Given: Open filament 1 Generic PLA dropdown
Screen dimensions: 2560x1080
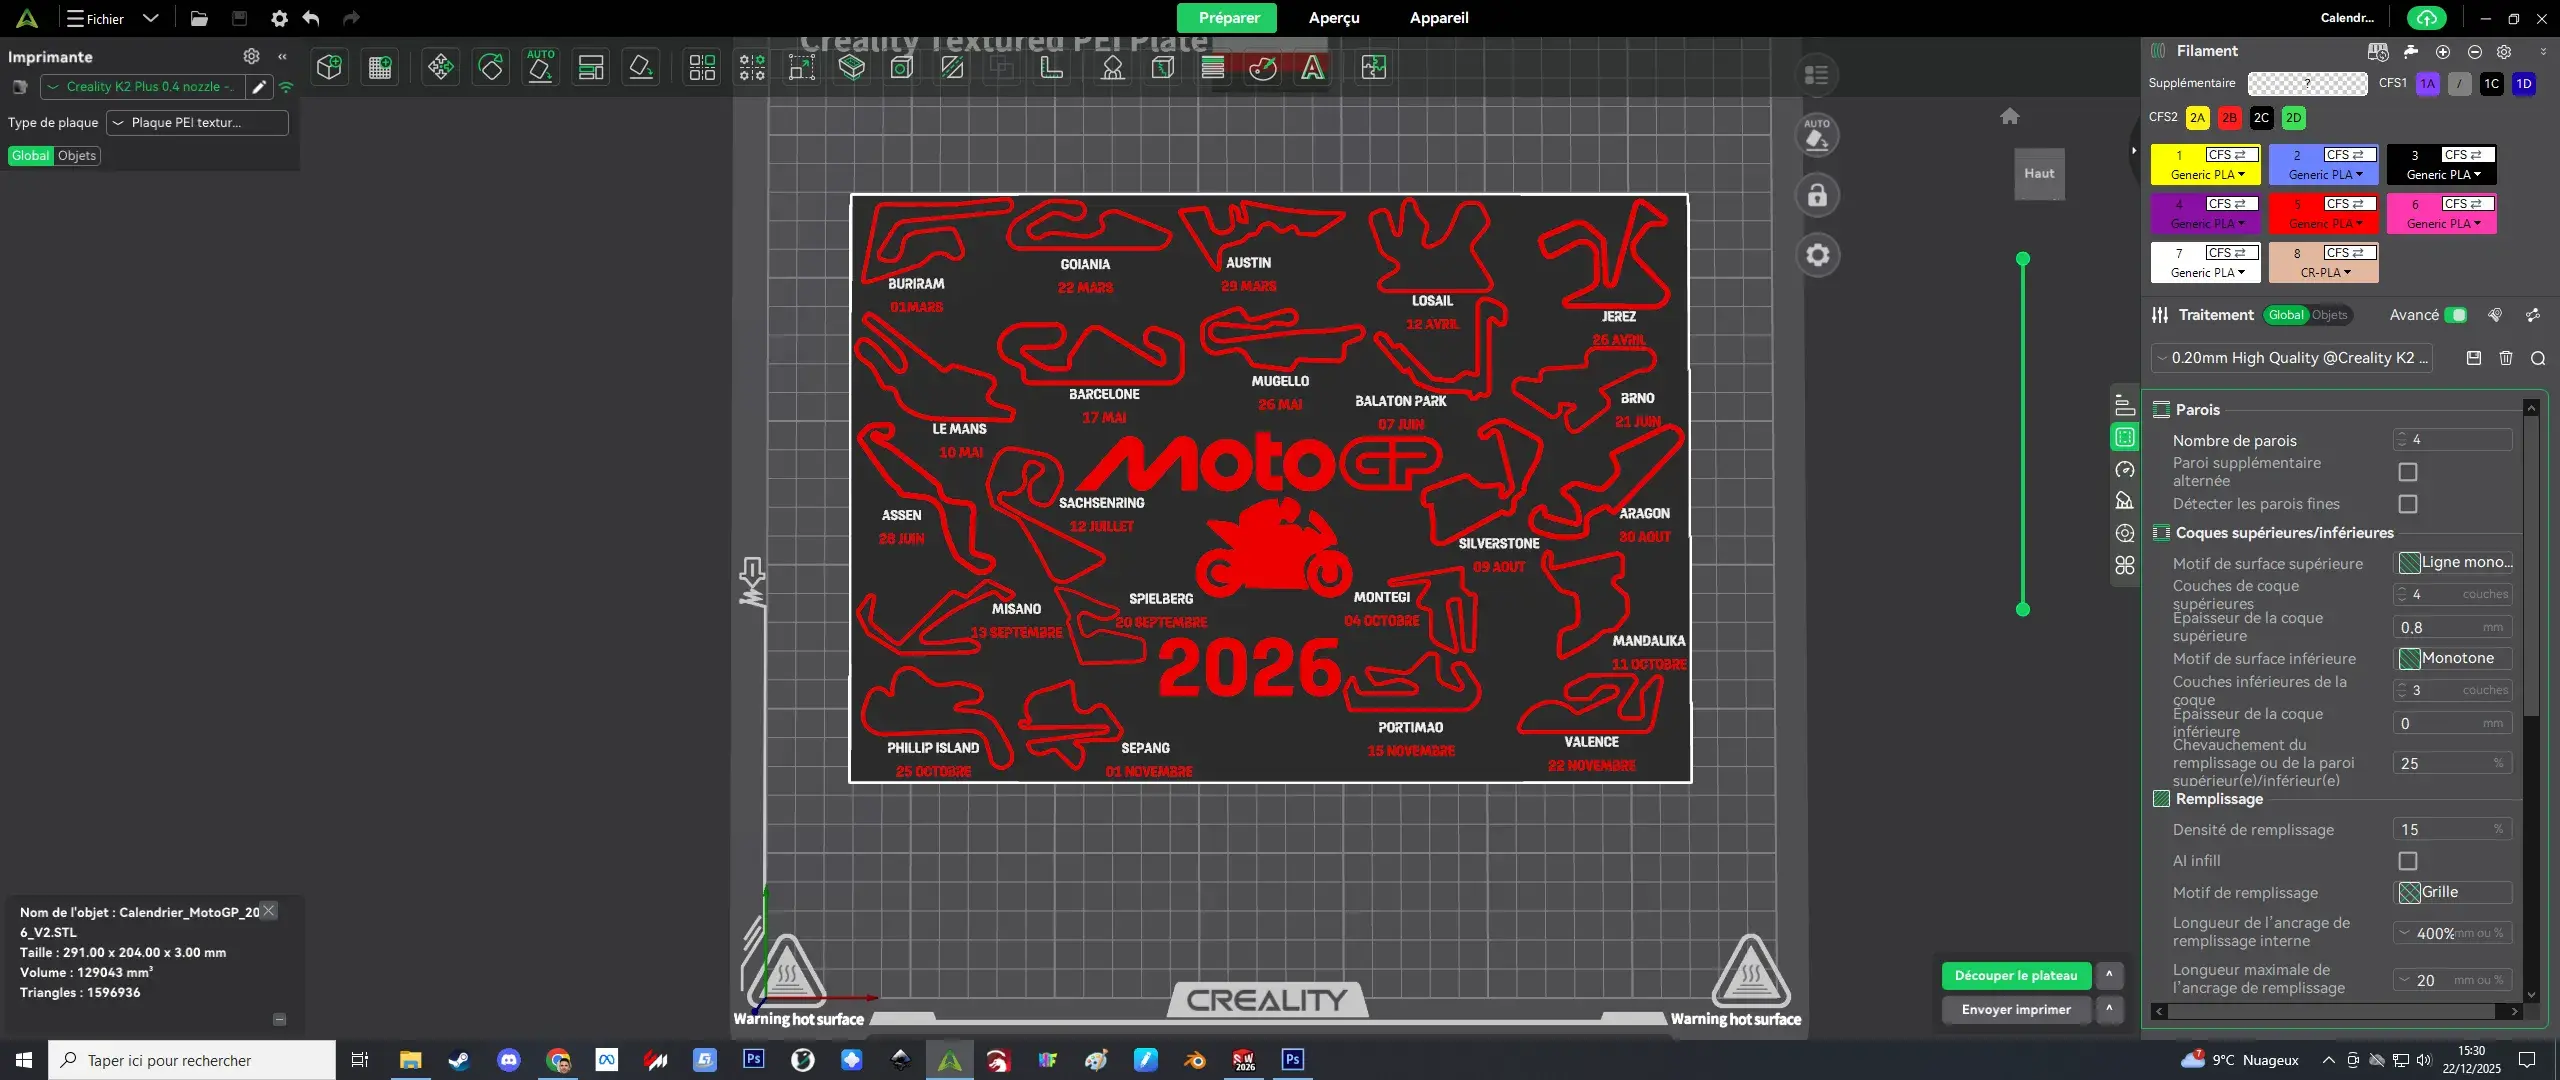Looking at the screenshot, I should click(2207, 175).
